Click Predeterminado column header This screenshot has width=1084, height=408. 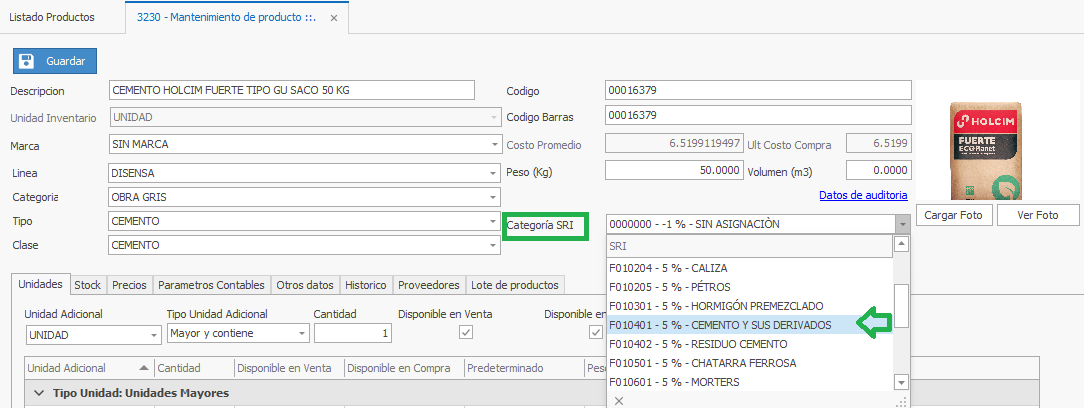coord(525,368)
